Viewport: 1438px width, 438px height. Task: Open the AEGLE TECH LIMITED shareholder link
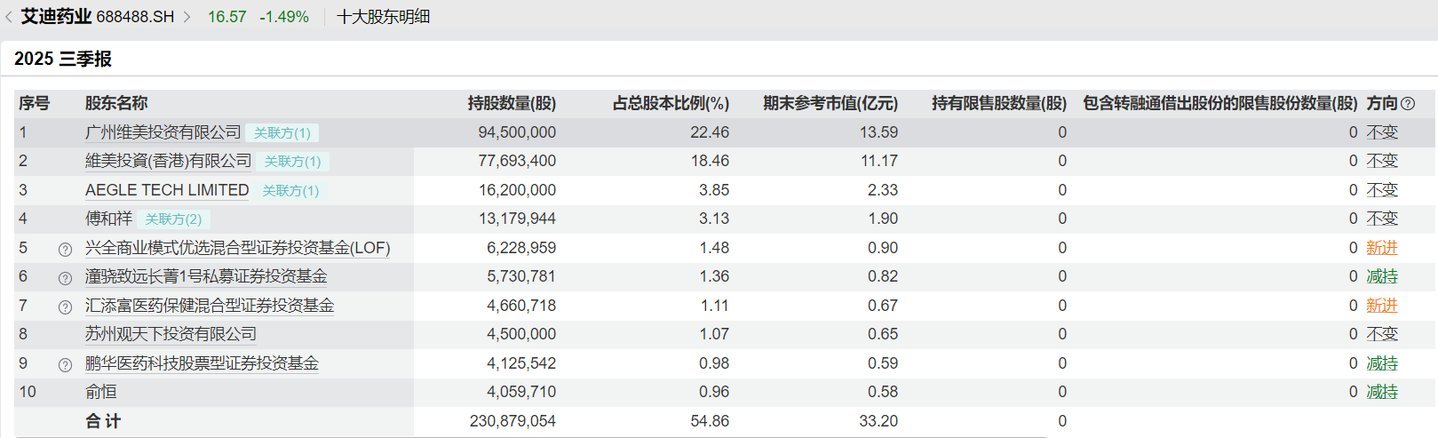[x=167, y=190]
